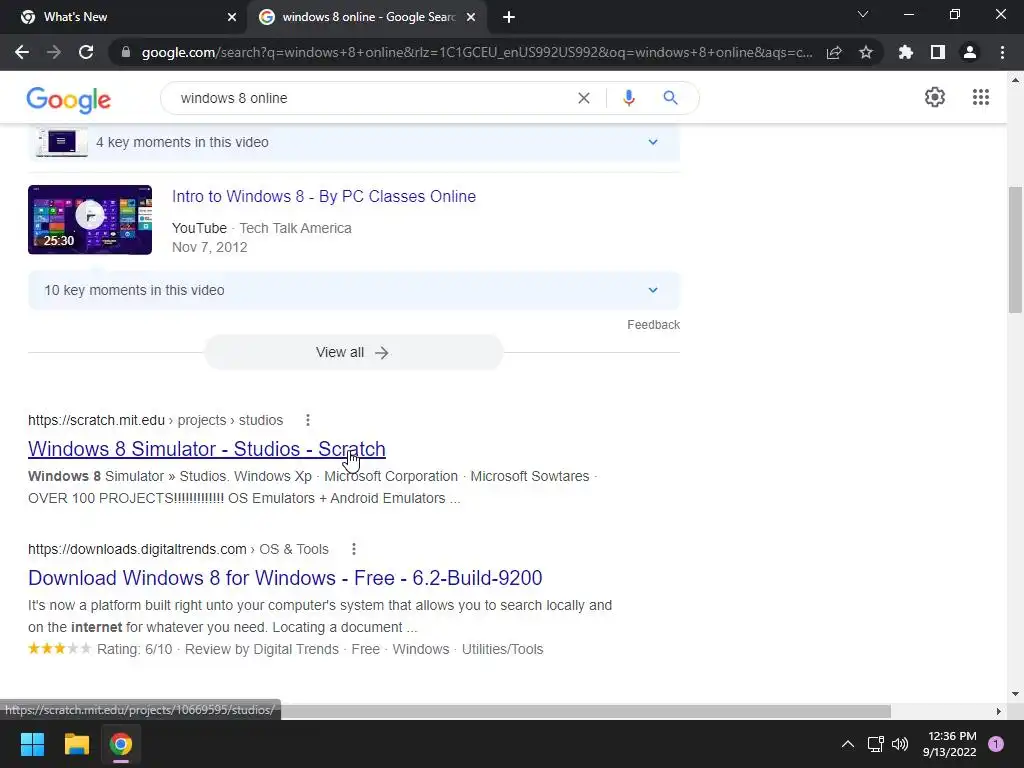
Task: Click View all videos button
Action: pos(353,352)
